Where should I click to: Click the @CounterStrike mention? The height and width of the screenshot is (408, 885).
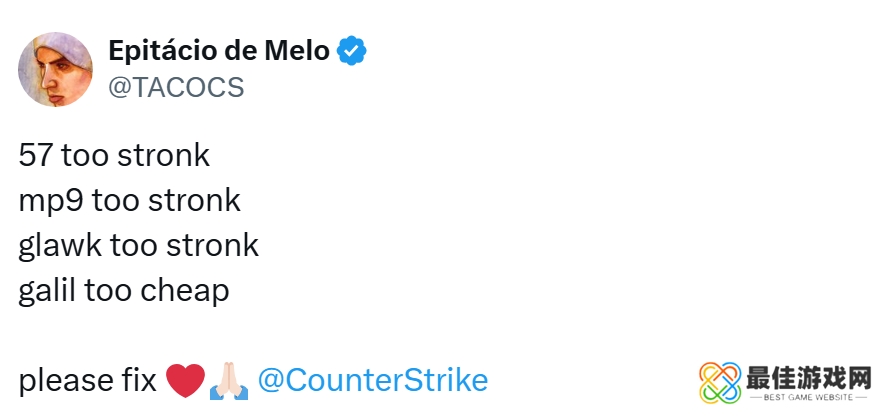click(372, 381)
